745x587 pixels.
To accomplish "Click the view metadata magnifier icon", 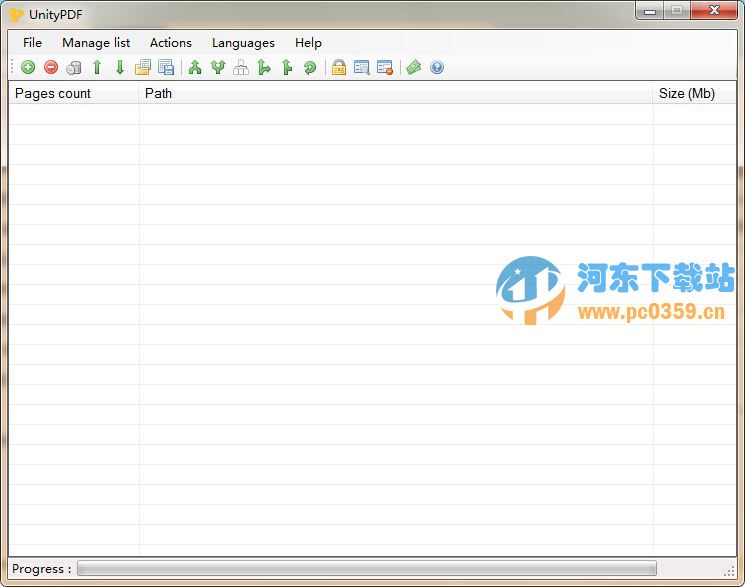I will (x=362, y=67).
